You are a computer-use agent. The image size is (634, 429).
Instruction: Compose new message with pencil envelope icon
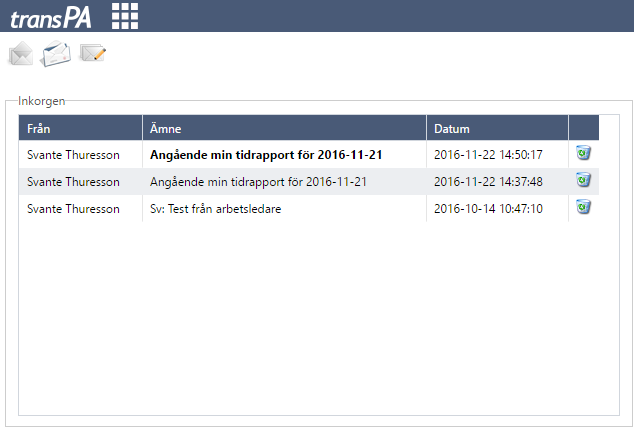point(93,53)
